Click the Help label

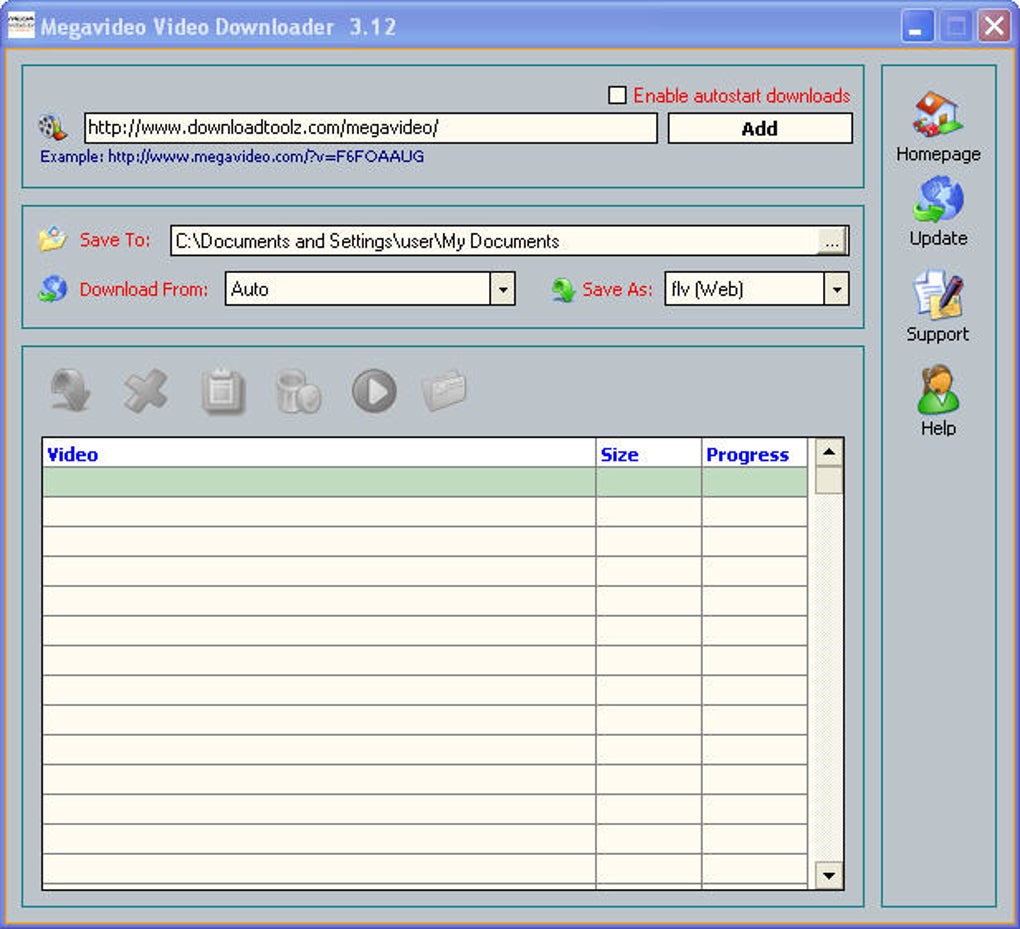click(938, 428)
